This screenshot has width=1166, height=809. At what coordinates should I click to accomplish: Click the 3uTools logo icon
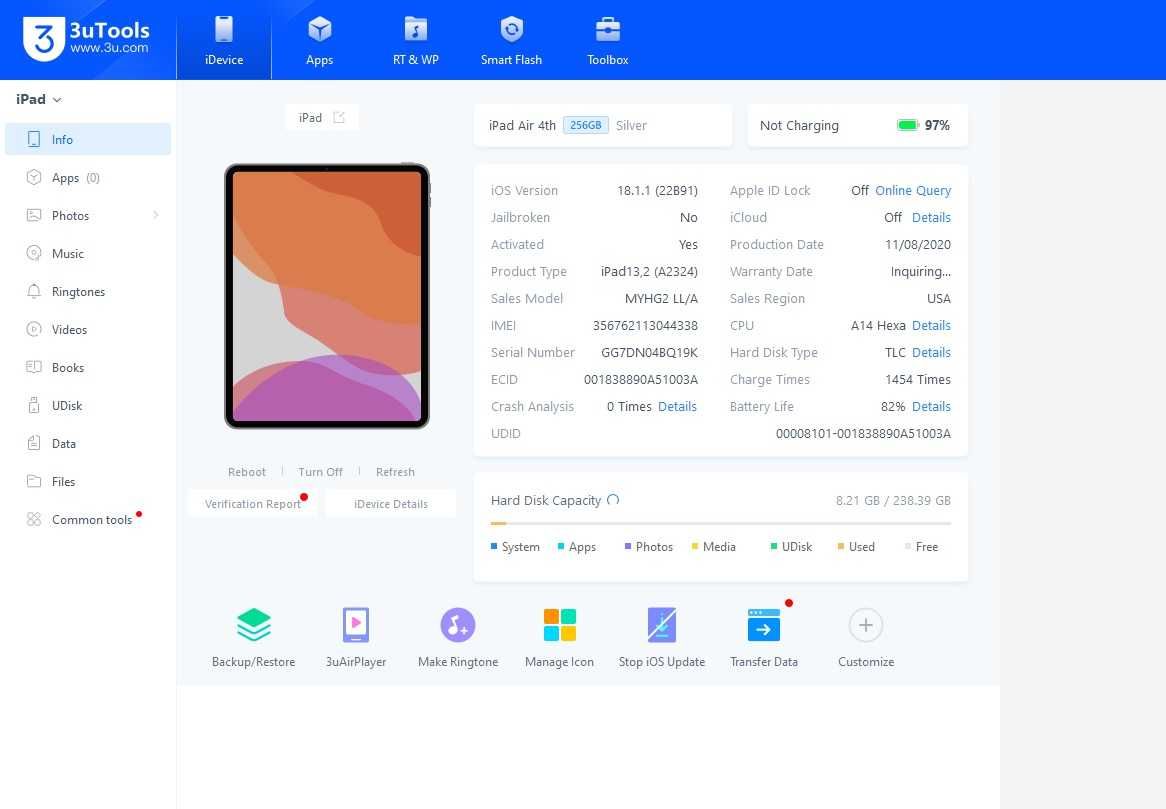tap(44, 39)
